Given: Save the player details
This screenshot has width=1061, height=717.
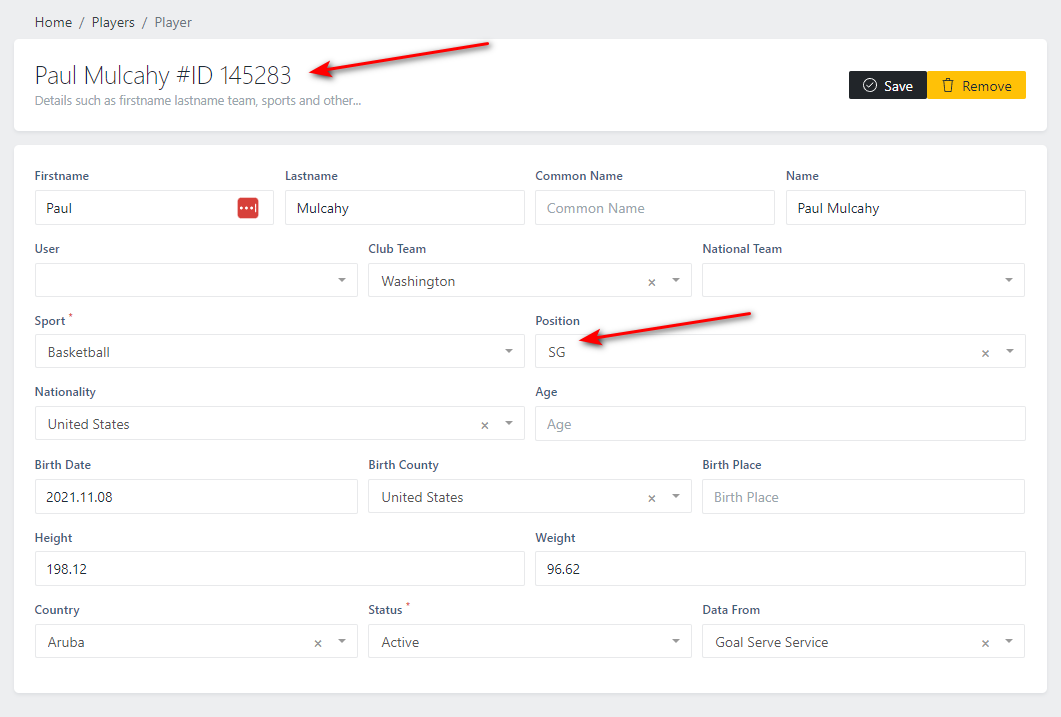Looking at the screenshot, I should point(888,85).
